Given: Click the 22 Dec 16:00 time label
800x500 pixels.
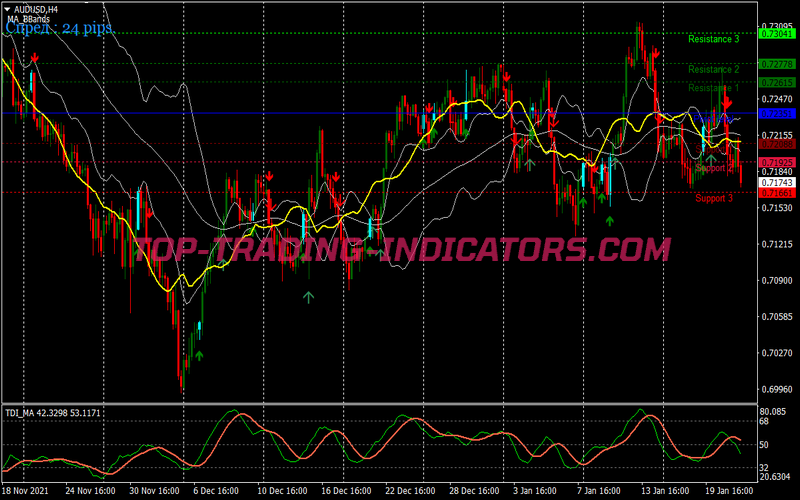Looking at the screenshot, I should click(411, 490).
